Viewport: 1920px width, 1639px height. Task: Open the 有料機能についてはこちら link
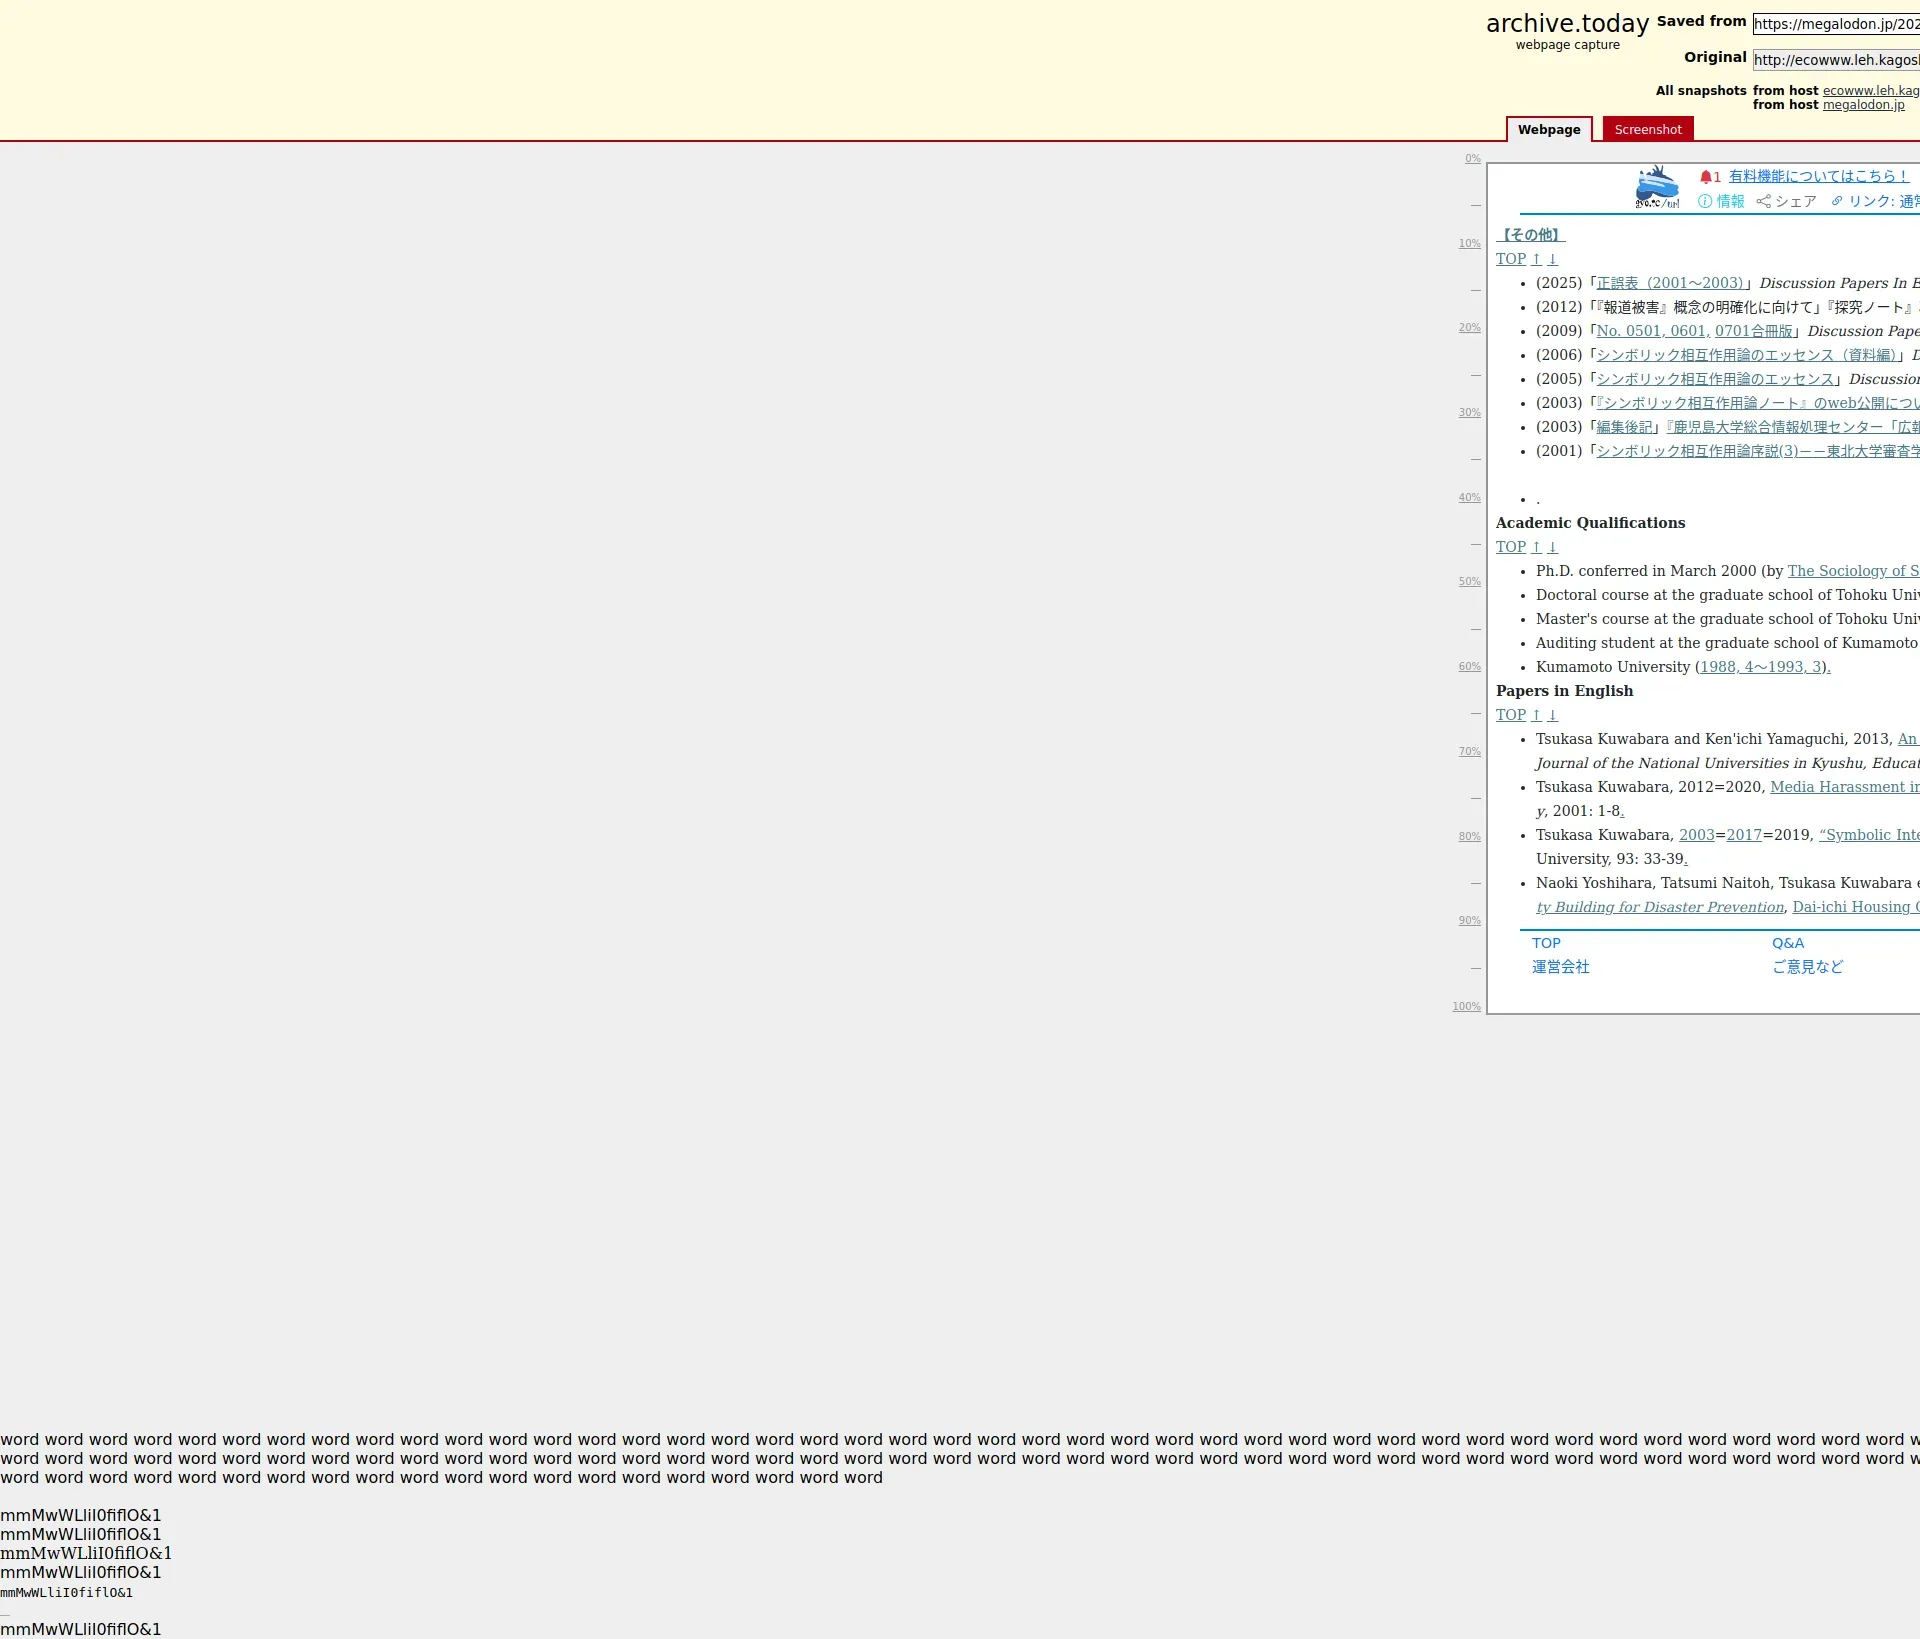click(1818, 176)
